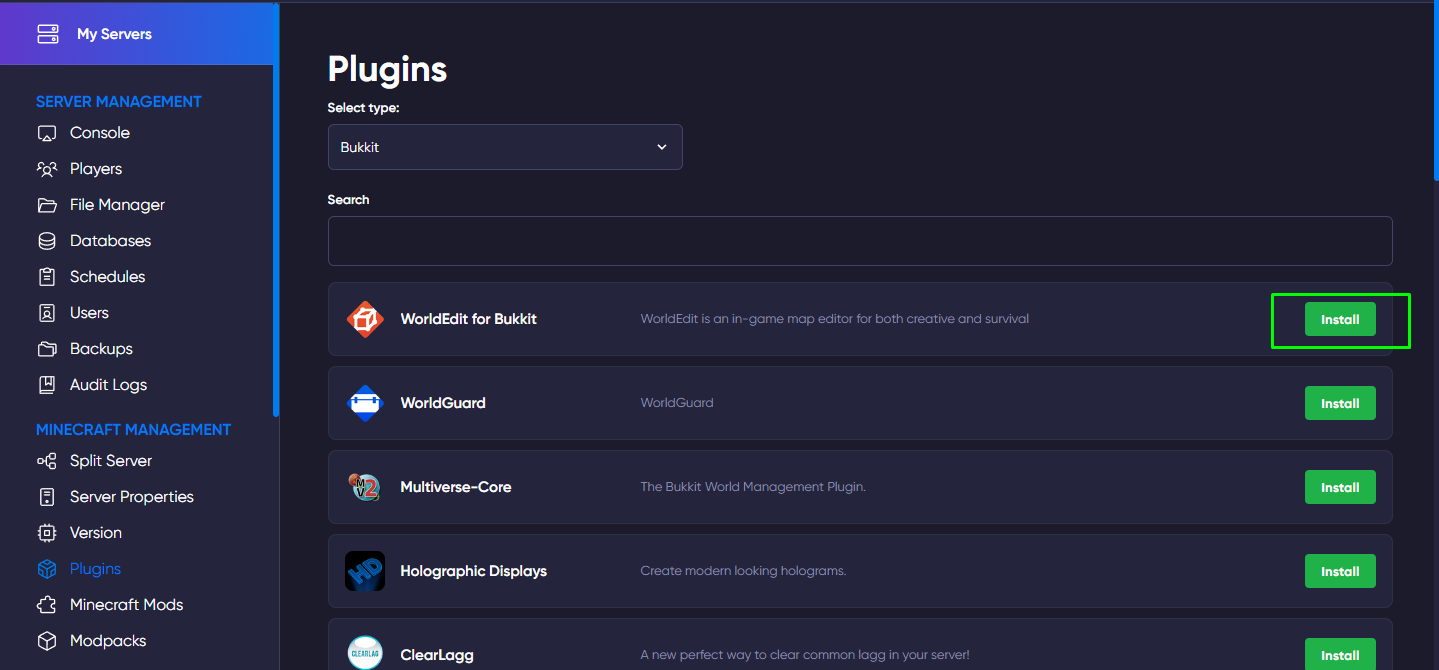This screenshot has width=1439, height=670.
Task: Click the Schedules clipboard icon
Action: (x=47, y=277)
